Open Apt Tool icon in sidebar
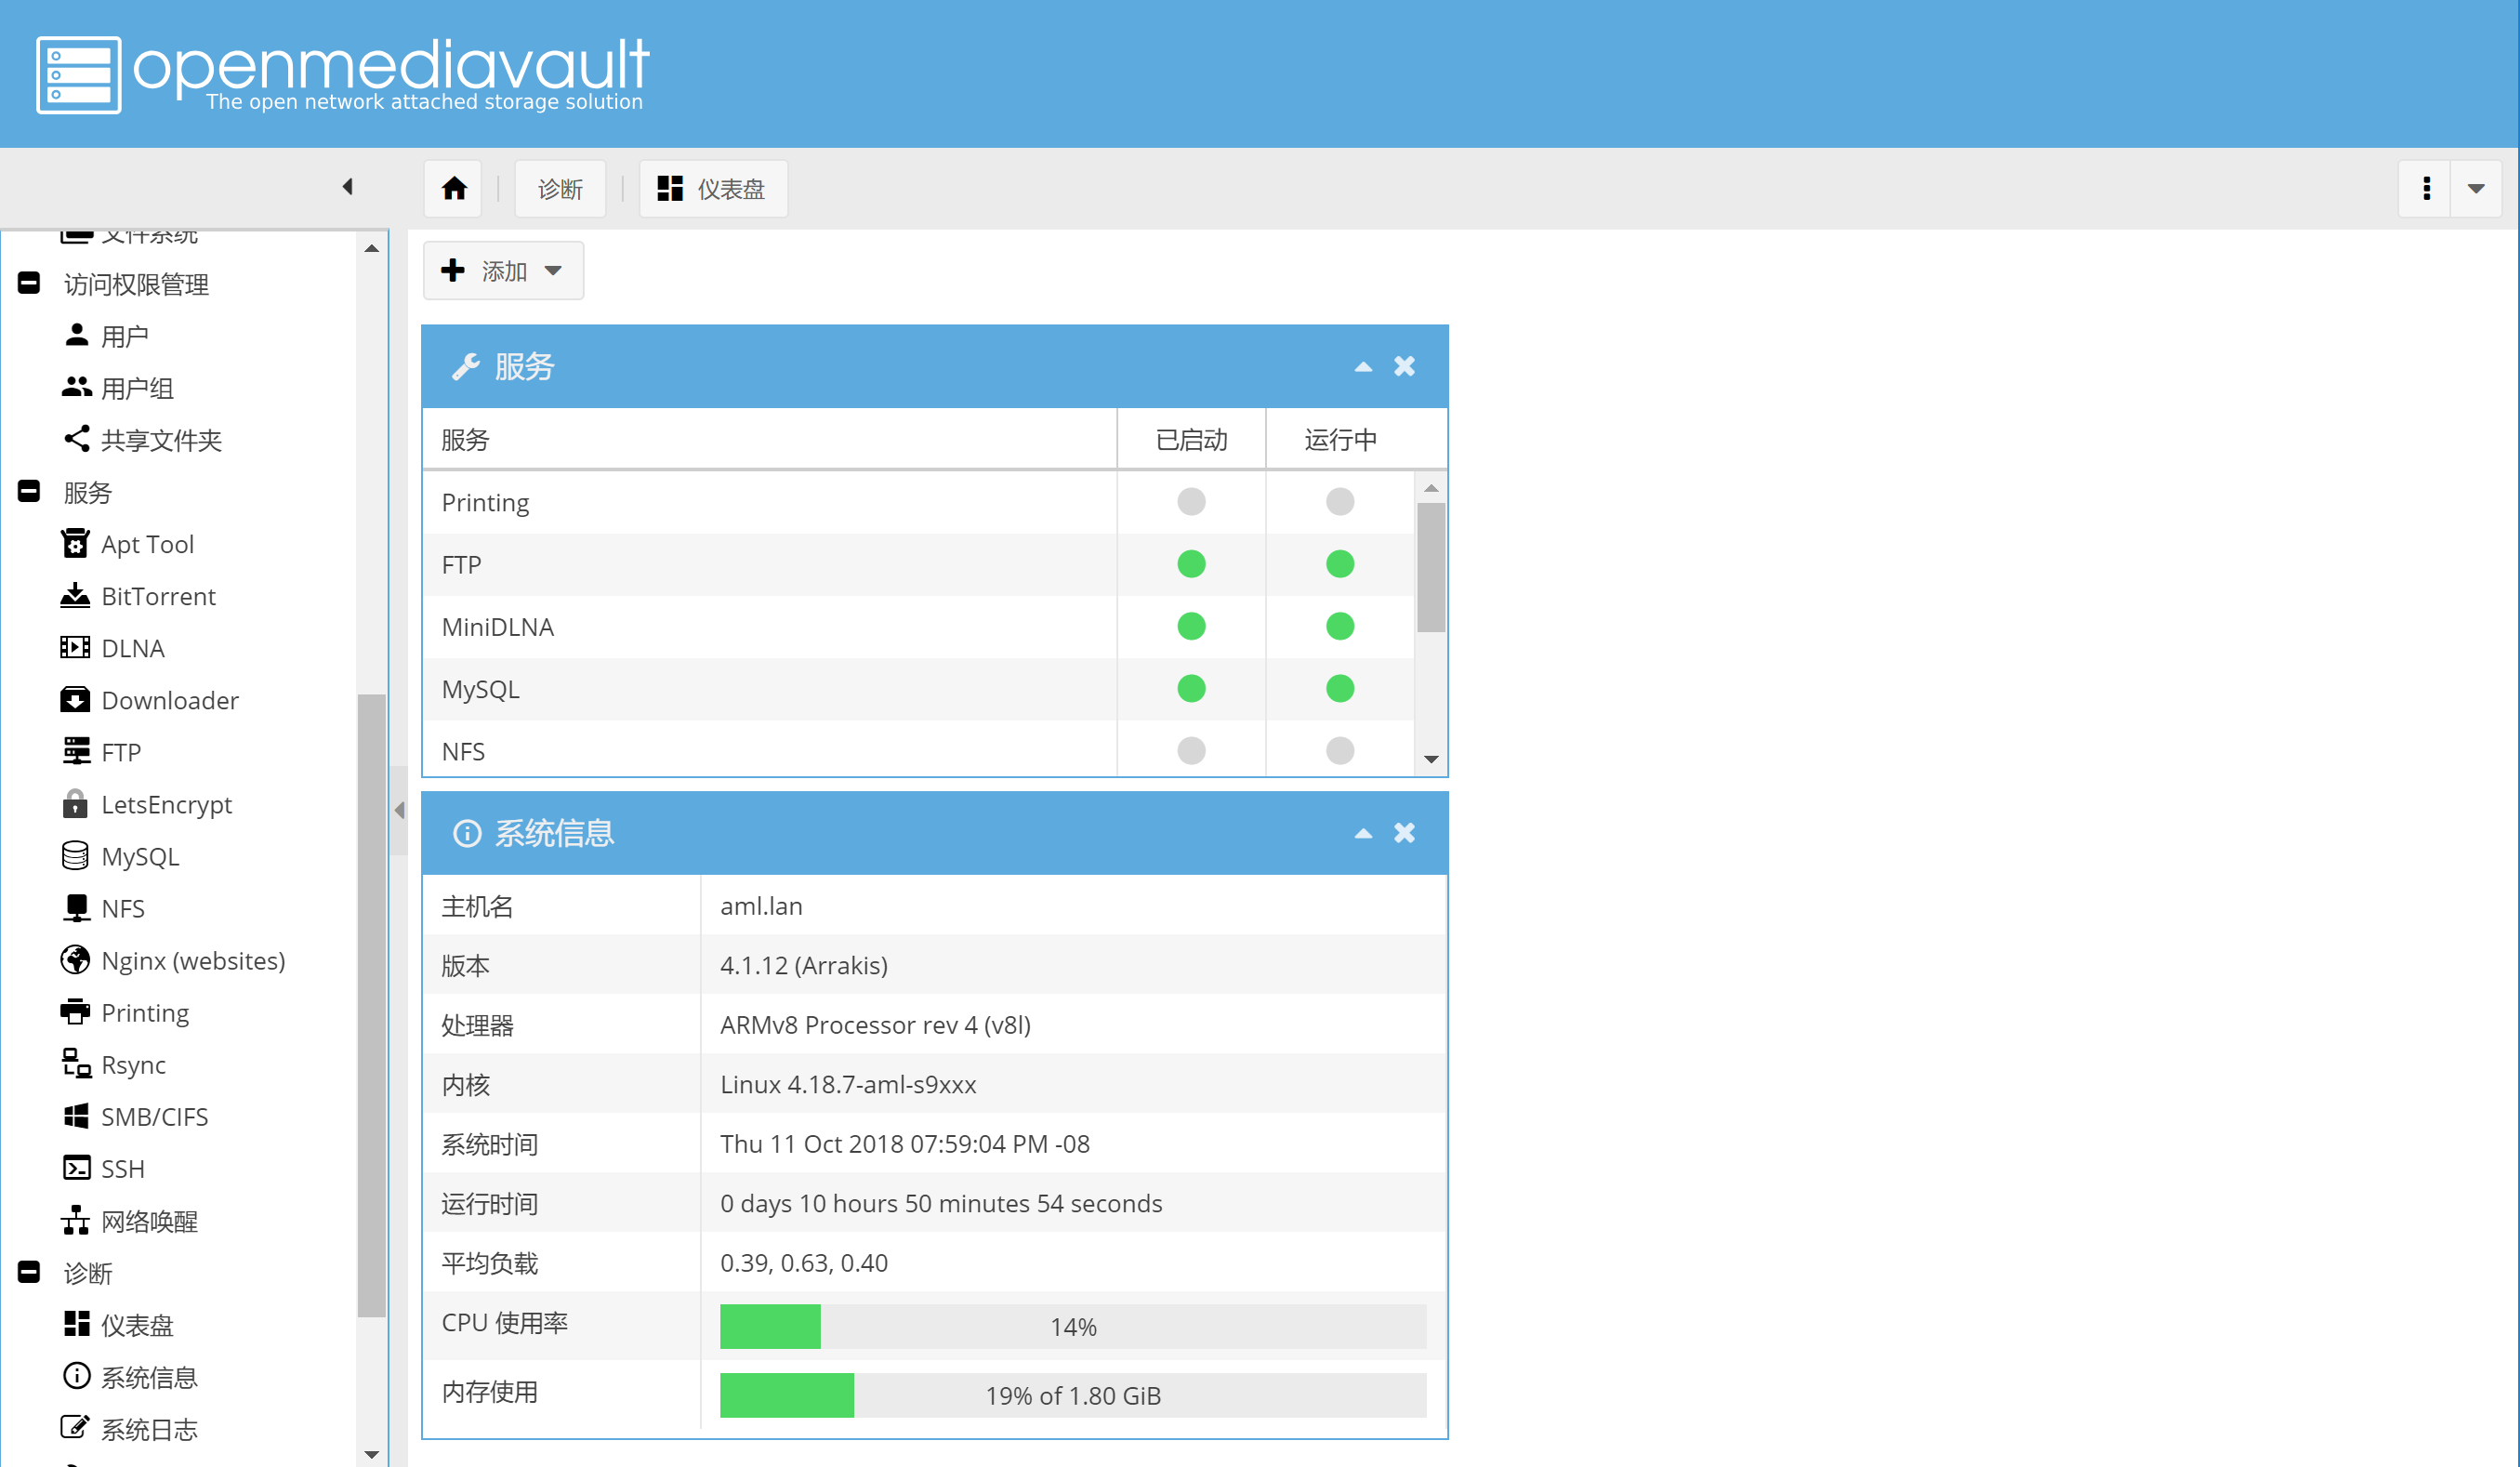The height and width of the screenshot is (1467, 2520). coord(75,543)
